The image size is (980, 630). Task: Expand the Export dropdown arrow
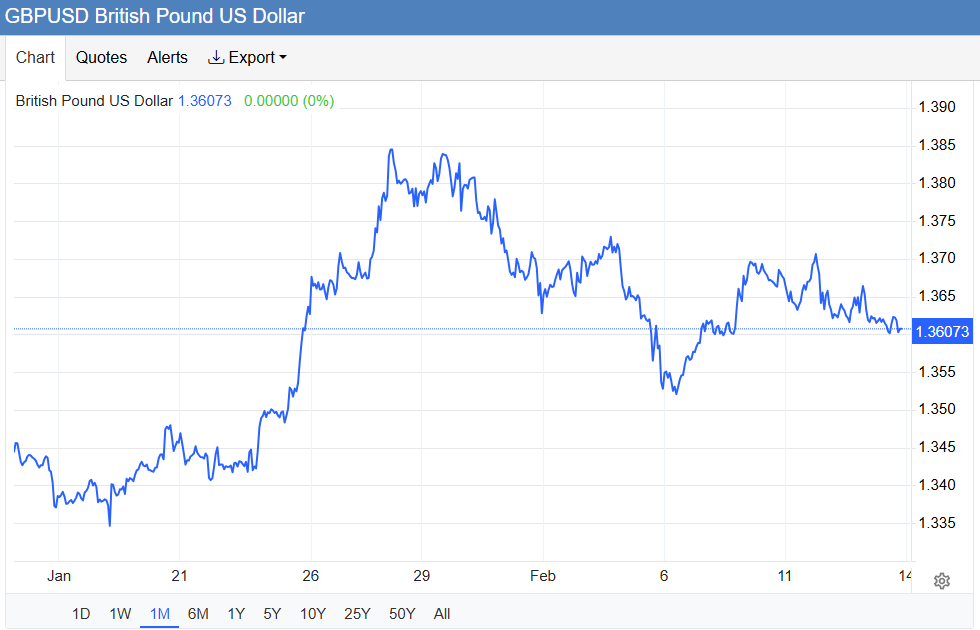pos(283,58)
